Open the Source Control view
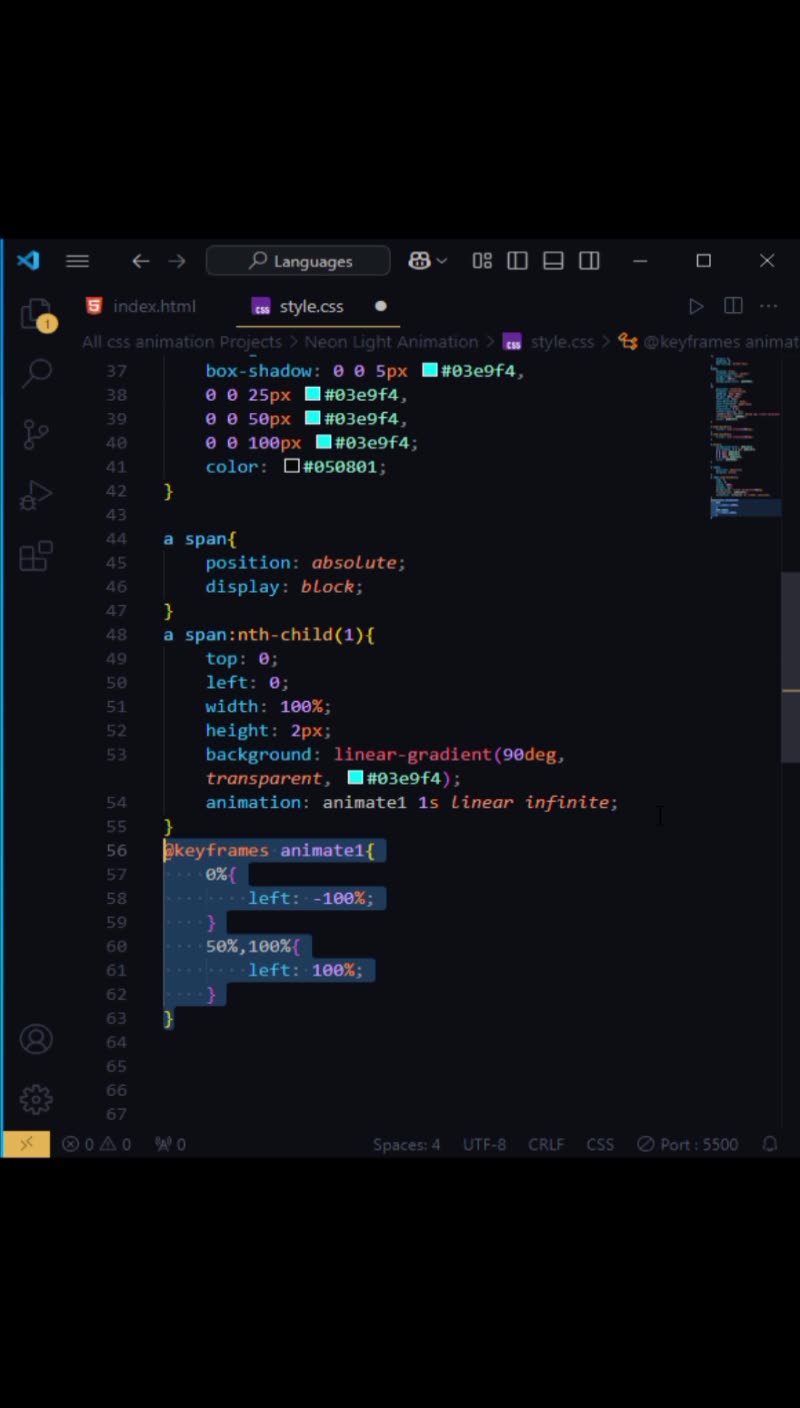800x1408 pixels. pos(36,434)
